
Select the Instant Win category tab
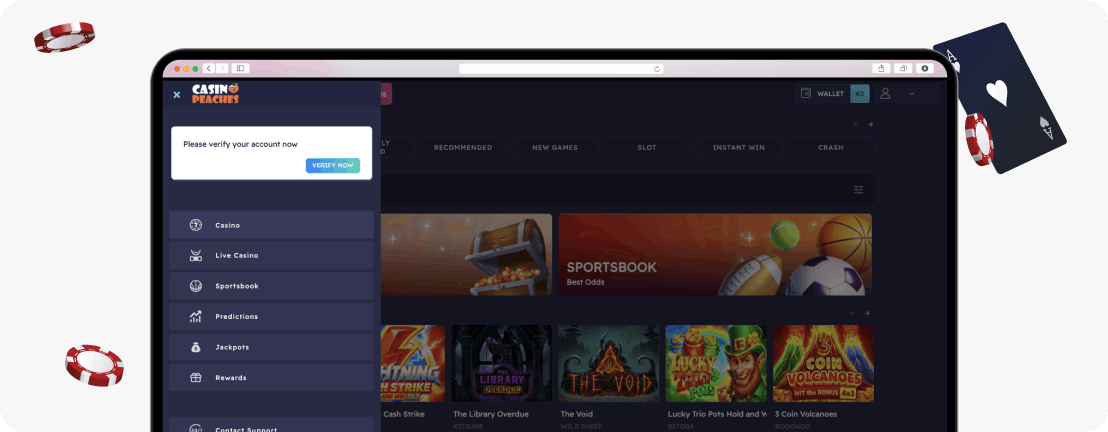pos(738,147)
